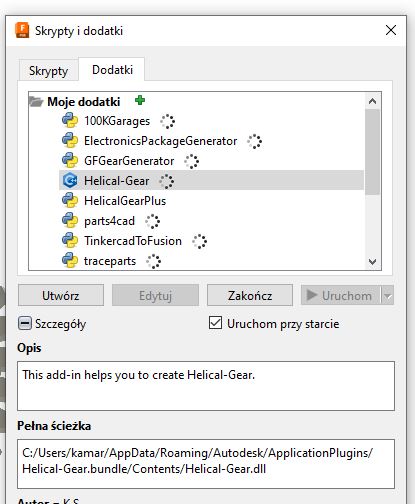Click the Moje dodatki folder icon
The height and width of the screenshot is (504, 415).
point(36,101)
